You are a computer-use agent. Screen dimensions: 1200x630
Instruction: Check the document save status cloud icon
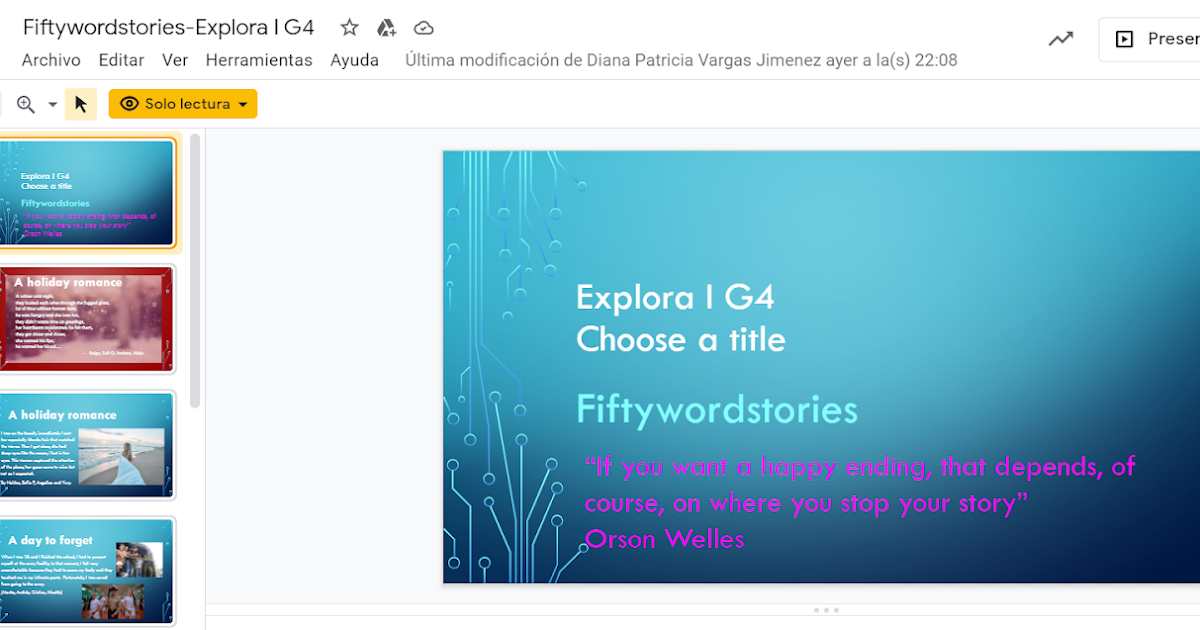(423, 28)
